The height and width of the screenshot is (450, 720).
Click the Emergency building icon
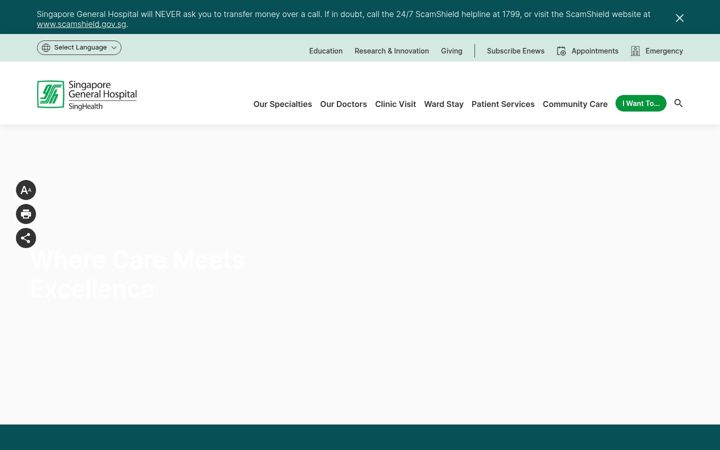point(635,51)
